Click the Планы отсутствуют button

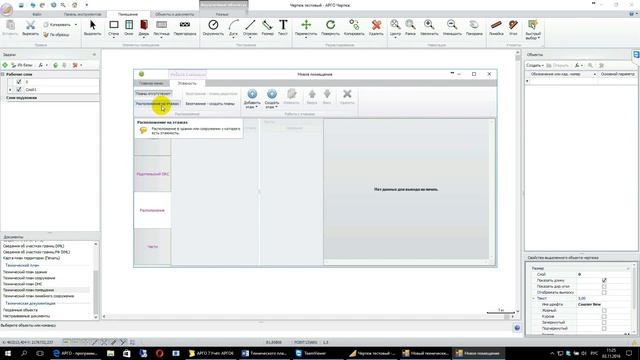tap(153, 93)
